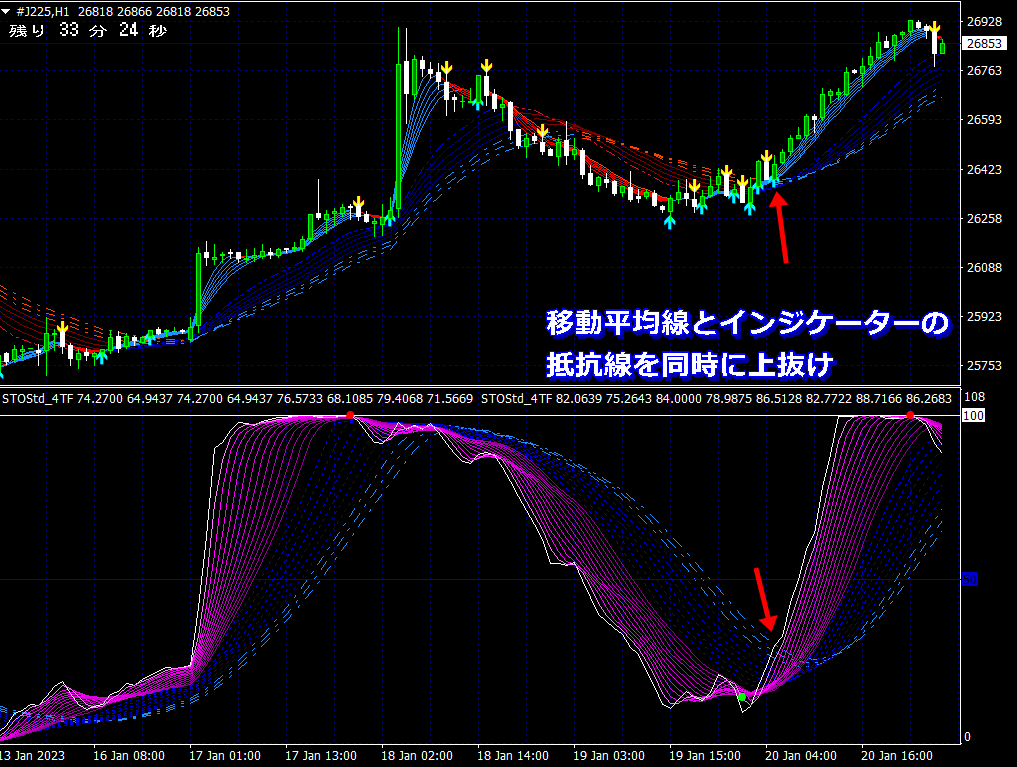Click the cyan arrow below the 16 Jan 08:00 candle
The height and width of the screenshot is (767, 1017).
coord(101,355)
